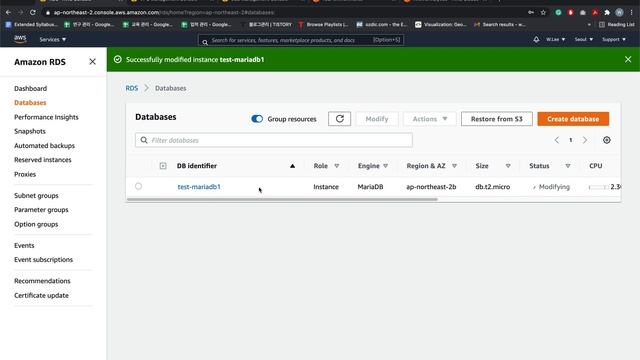Open the W.Lee account dropdown
Viewport: 640px width, 360px height.
tap(556, 39)
